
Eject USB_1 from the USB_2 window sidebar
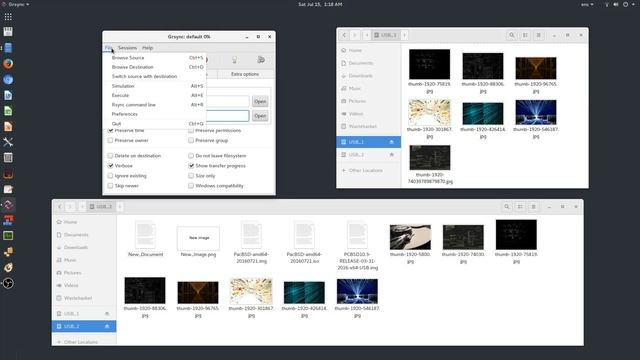coord(107,314)
